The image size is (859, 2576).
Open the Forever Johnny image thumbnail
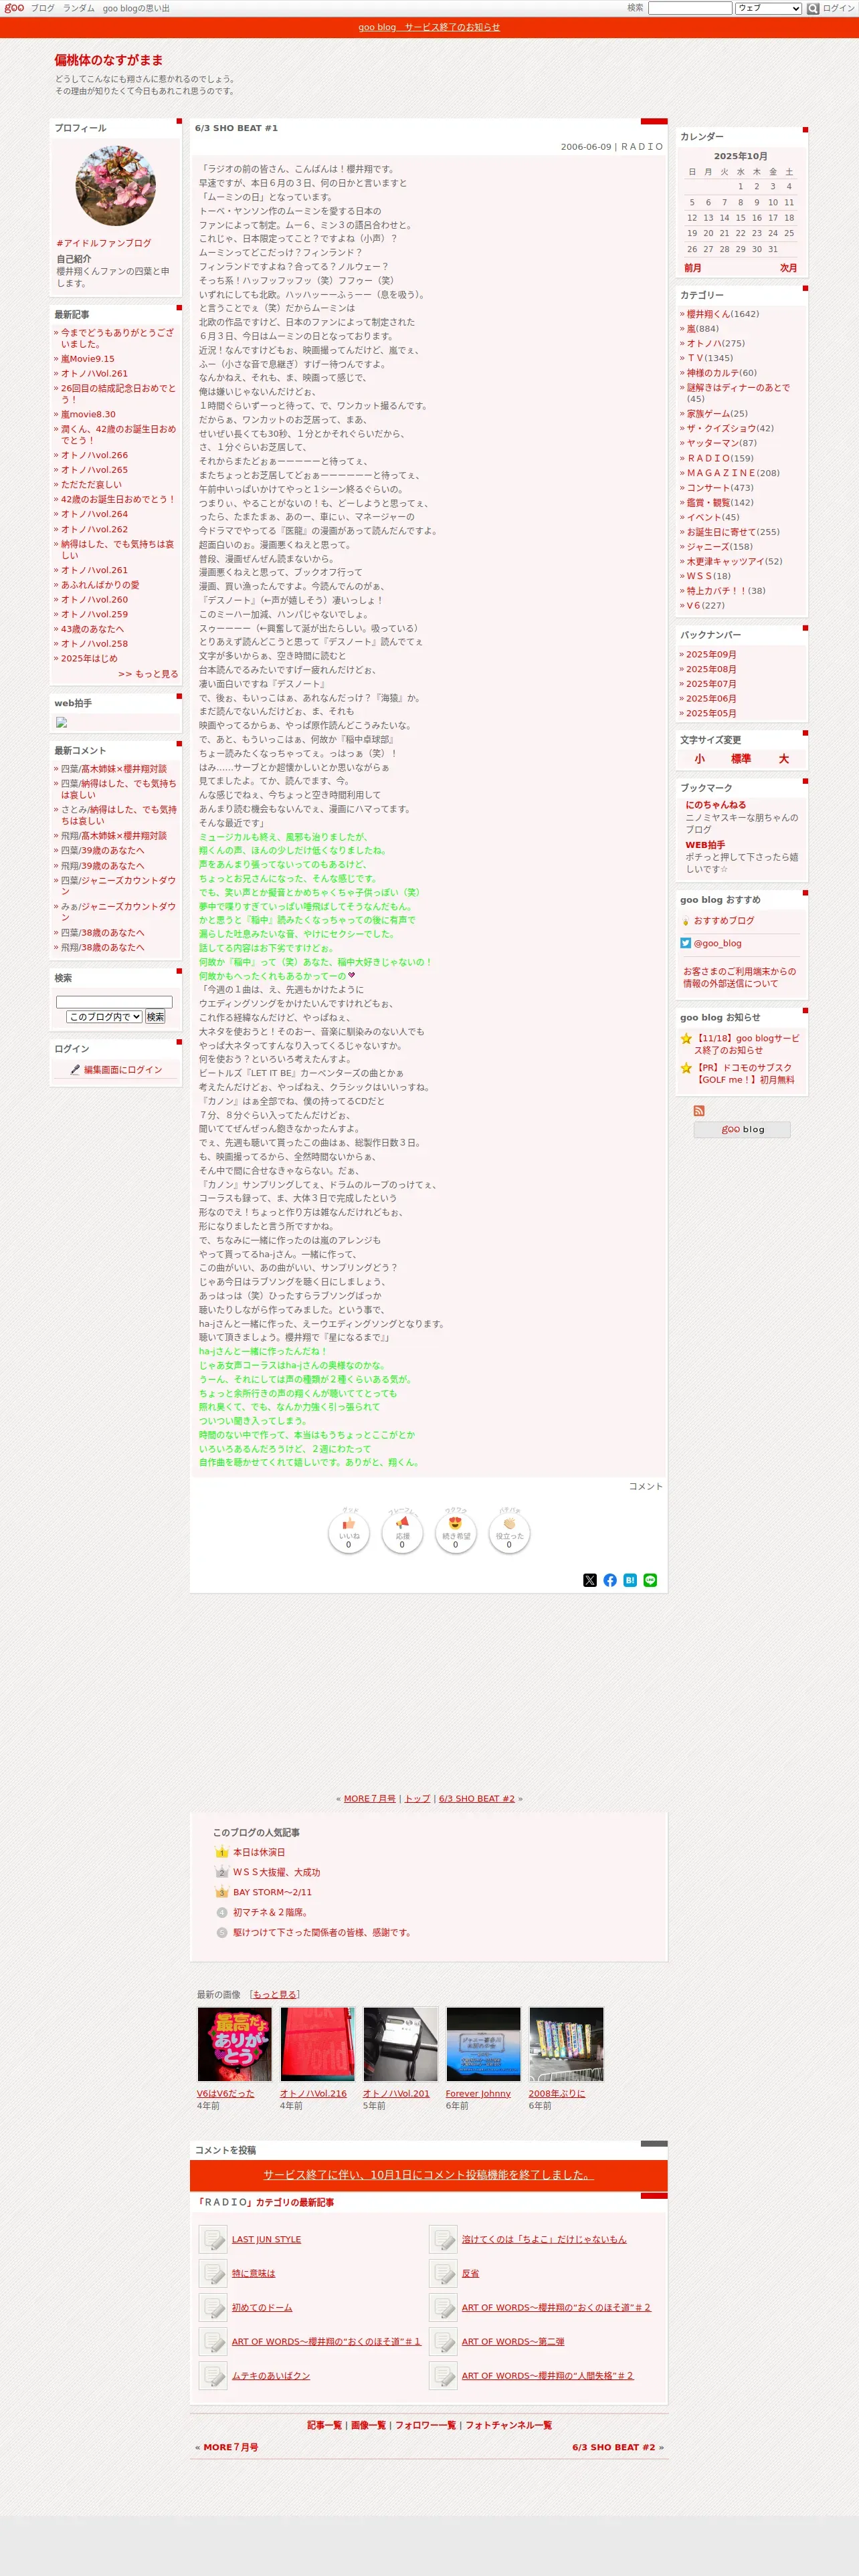pos(483,2044)
